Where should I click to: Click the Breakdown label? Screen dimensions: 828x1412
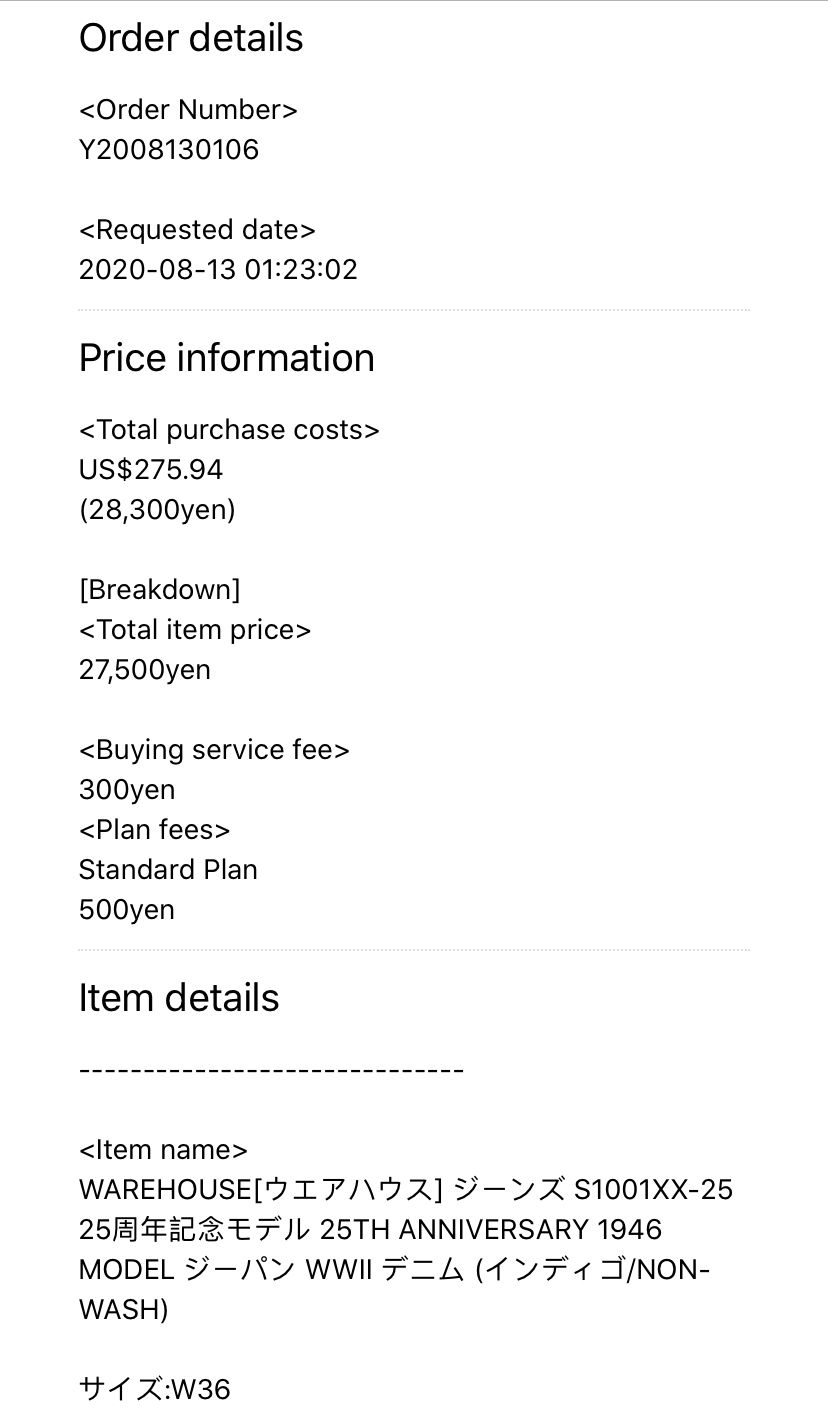pyautogui.click(x=160, y=590)
